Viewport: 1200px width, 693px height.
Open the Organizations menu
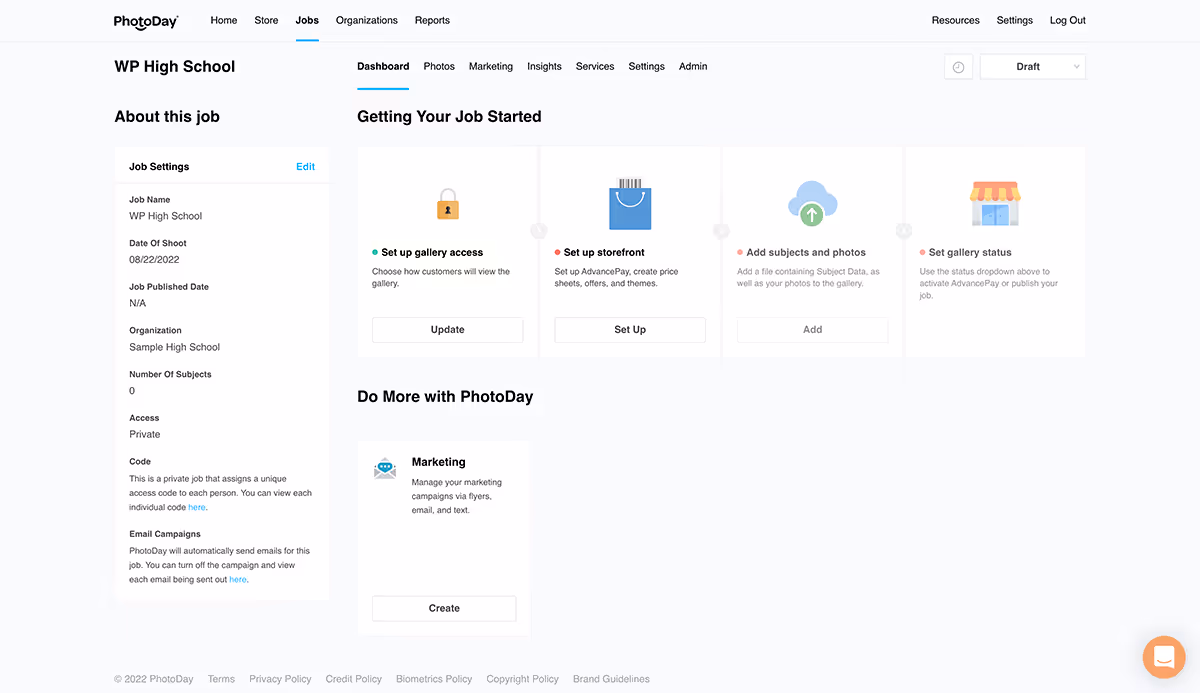coord(367,20)
